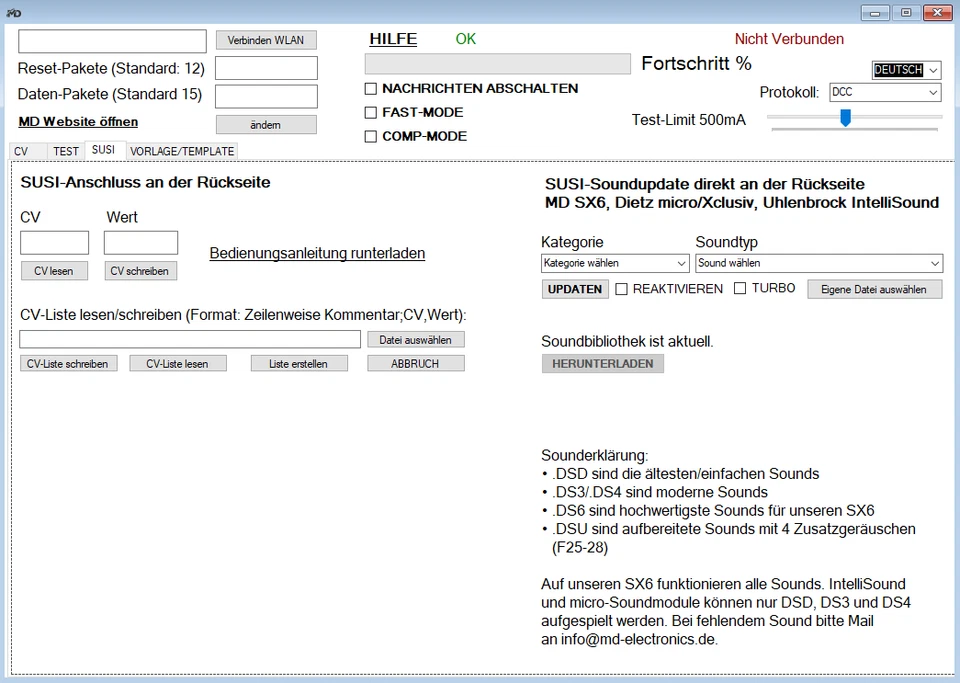Toggle FAST-MODE on

(x=371, y=112)
